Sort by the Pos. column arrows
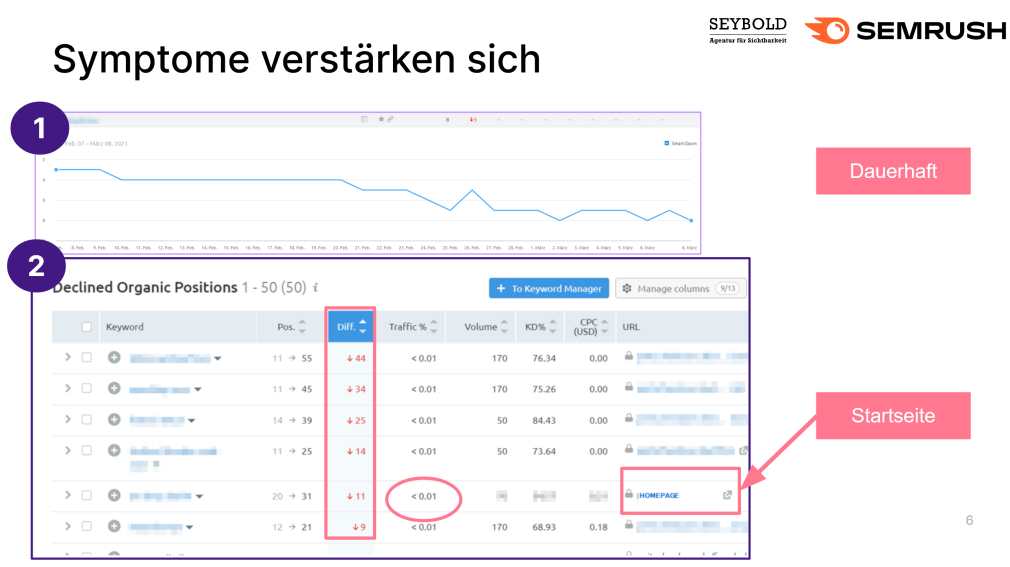Screen dimensions: 1010x567 pos(302,327)
